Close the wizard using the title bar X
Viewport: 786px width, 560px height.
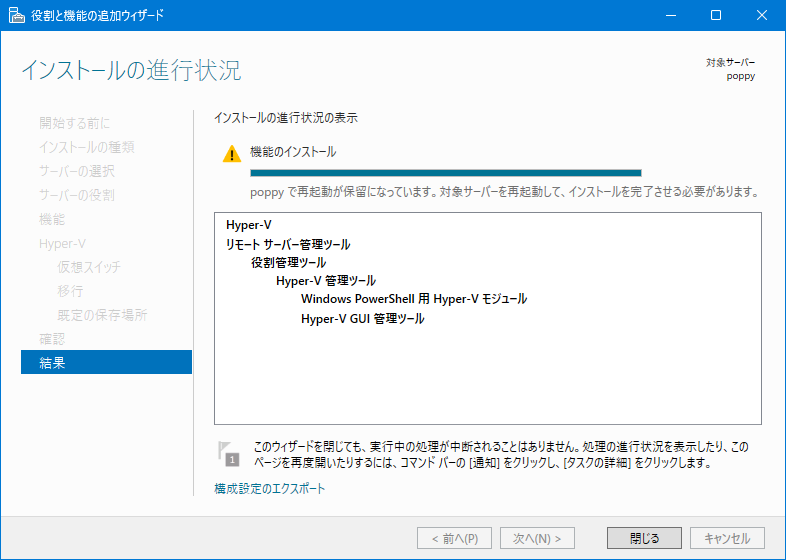(x=761, y=16)
